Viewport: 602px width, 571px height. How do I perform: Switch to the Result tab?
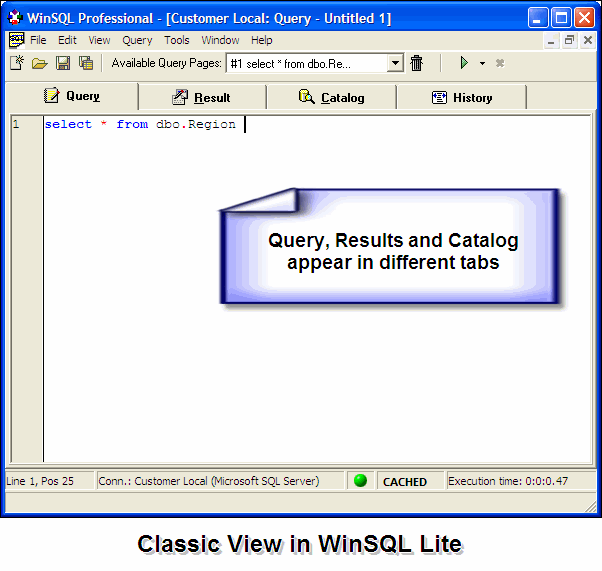[x=202, y=98]
